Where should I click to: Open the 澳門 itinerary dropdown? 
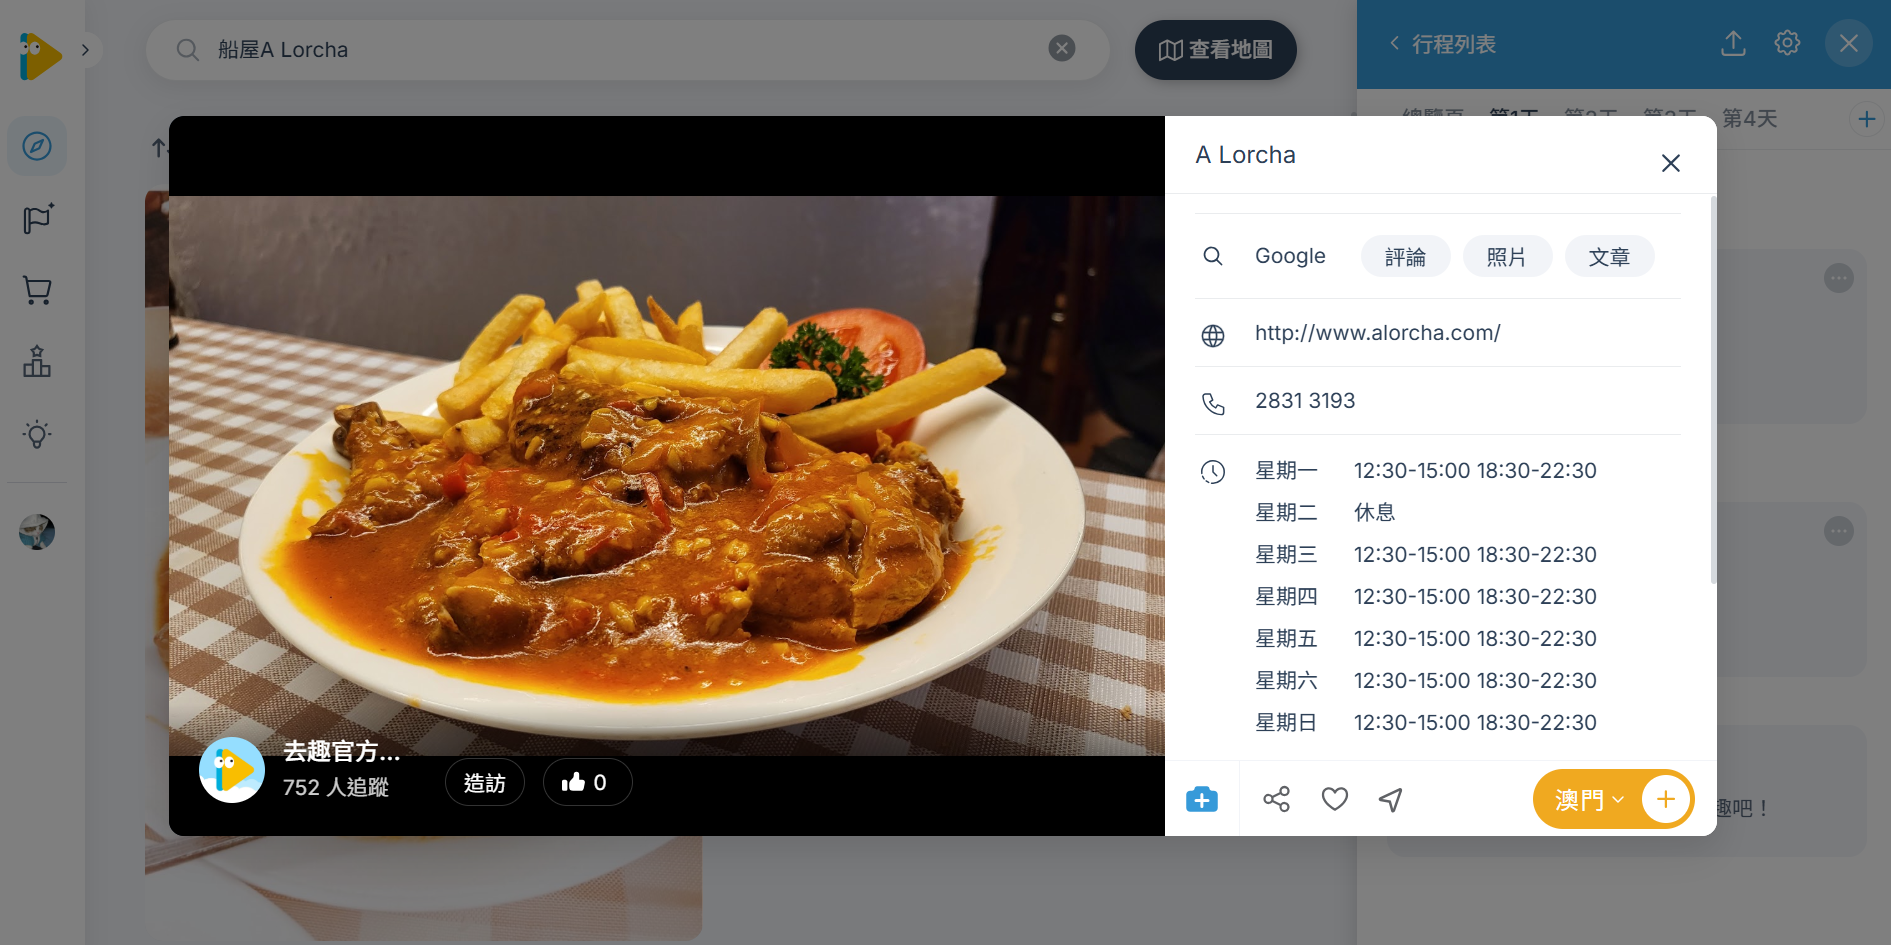click(x=1588, y=800)
